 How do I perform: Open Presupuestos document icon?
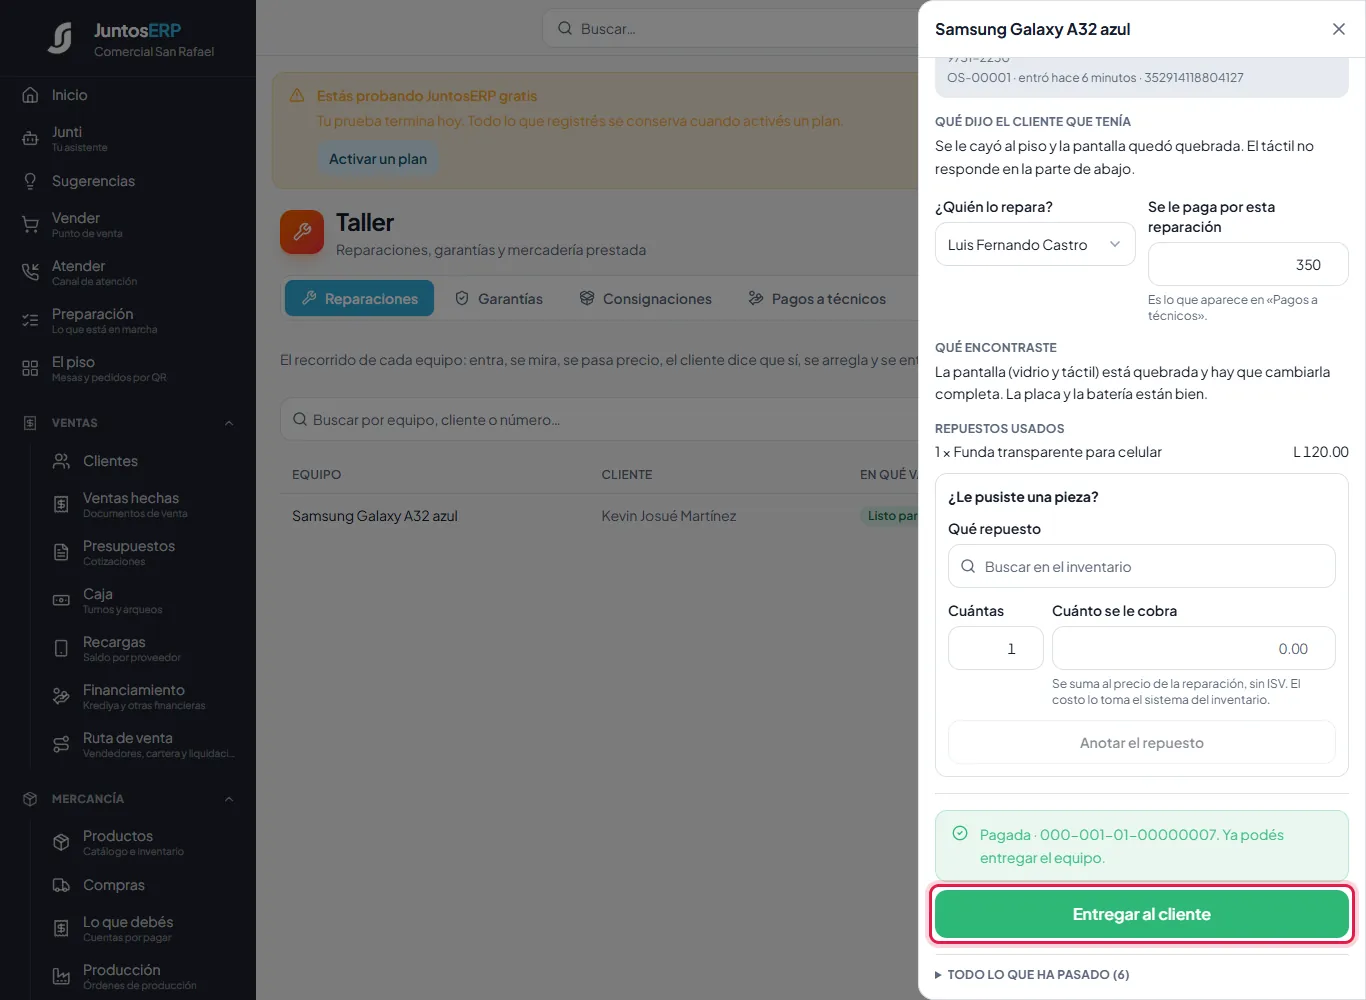coord(61,552)
